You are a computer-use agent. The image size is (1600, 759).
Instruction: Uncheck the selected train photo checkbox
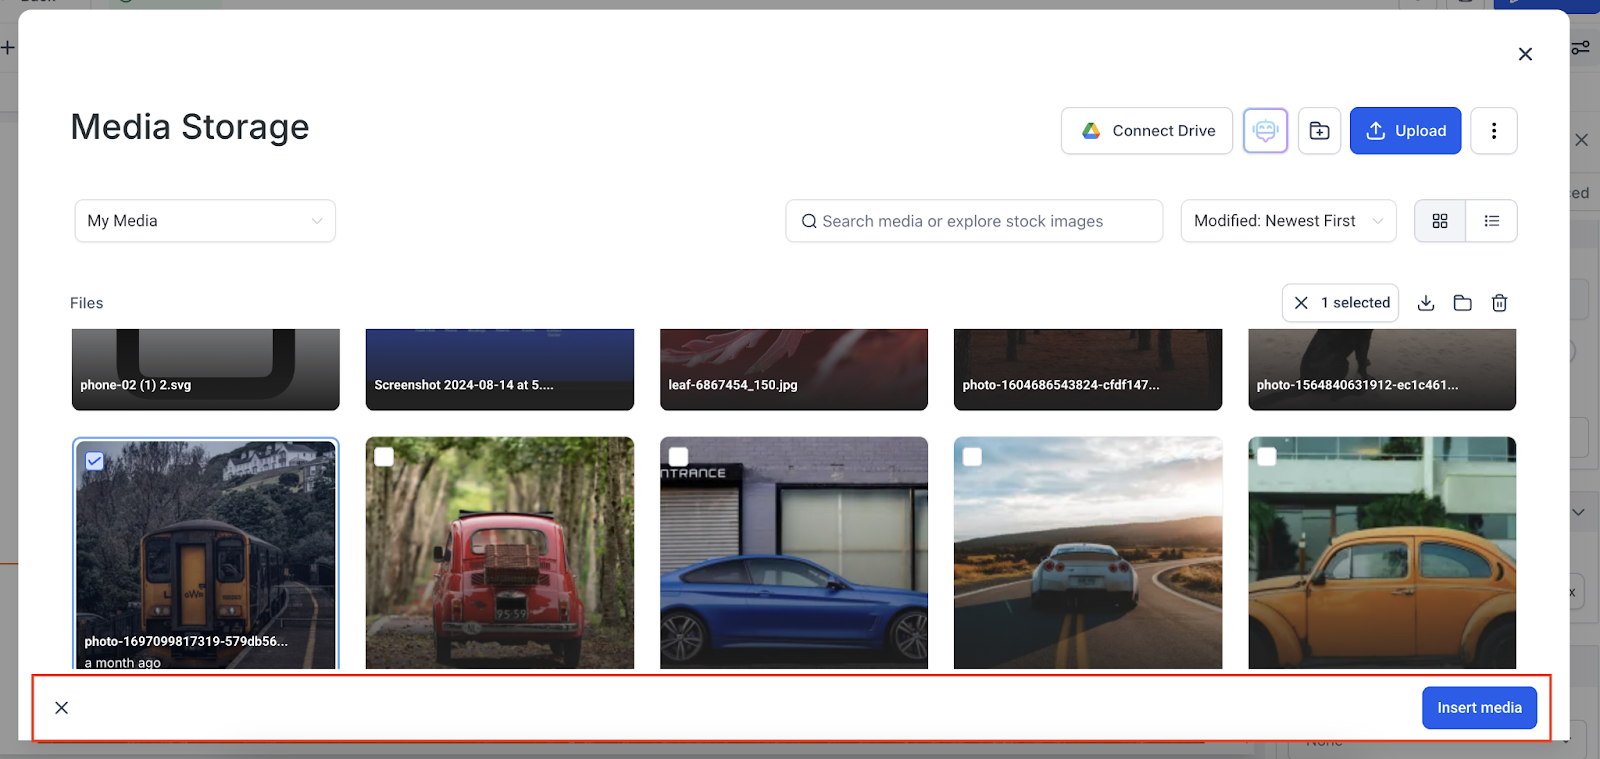point(95,461)
